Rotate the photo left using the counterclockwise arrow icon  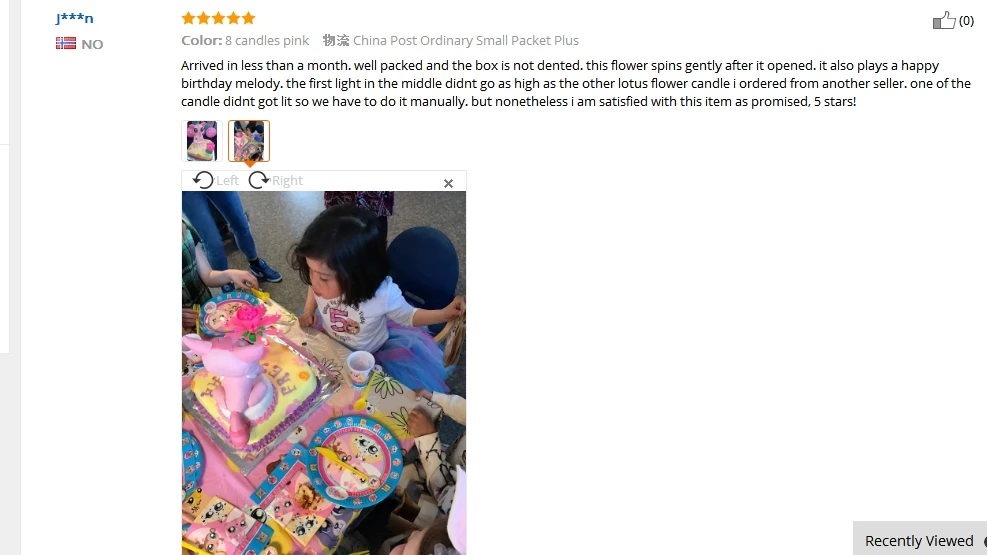click(x=203, y=181)
